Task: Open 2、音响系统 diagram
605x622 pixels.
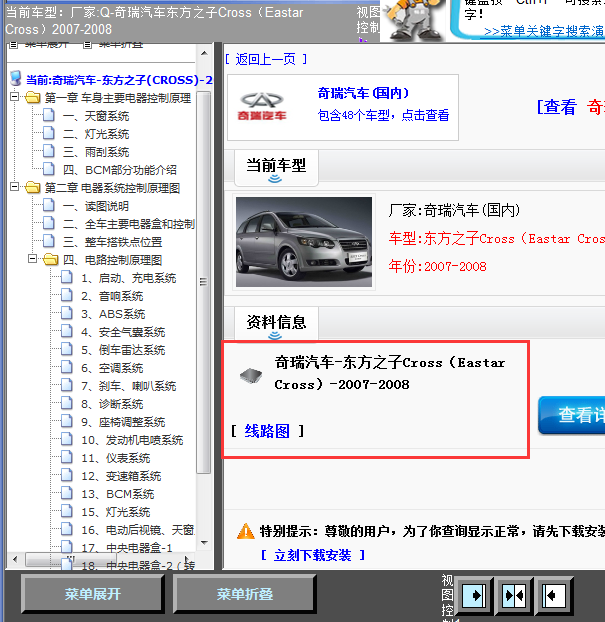Action: pyautogui.click(x=112, y=296)
